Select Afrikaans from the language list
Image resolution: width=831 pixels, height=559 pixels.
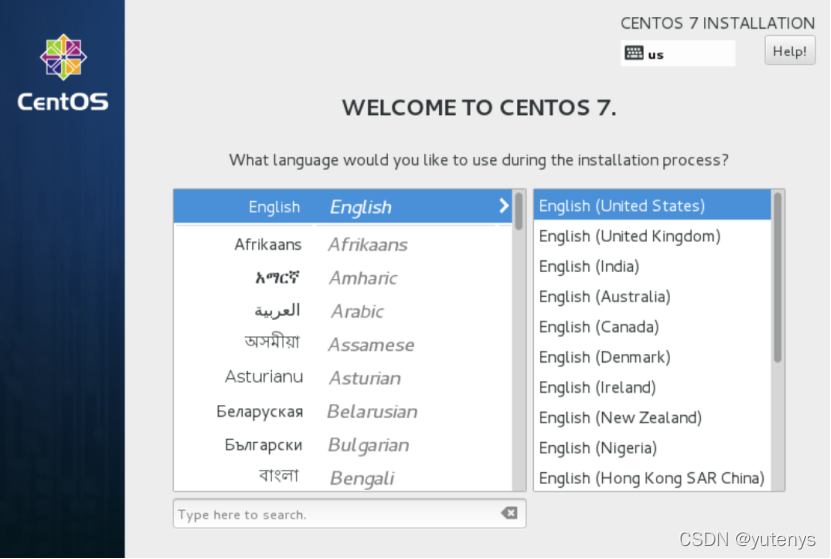pos(343,244)
